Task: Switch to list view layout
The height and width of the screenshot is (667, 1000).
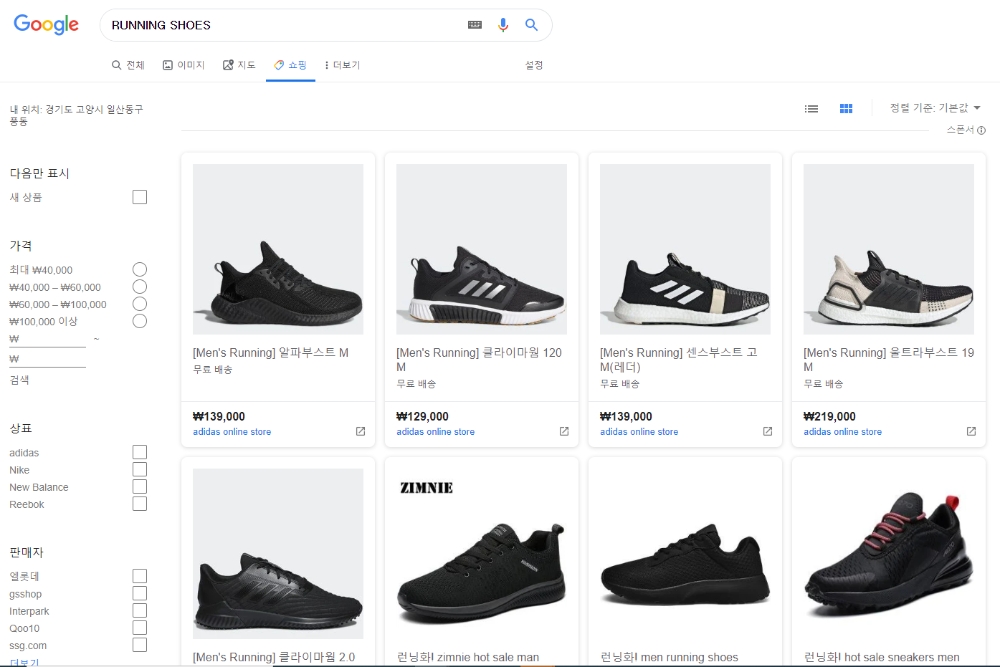Action: point(812,108)
